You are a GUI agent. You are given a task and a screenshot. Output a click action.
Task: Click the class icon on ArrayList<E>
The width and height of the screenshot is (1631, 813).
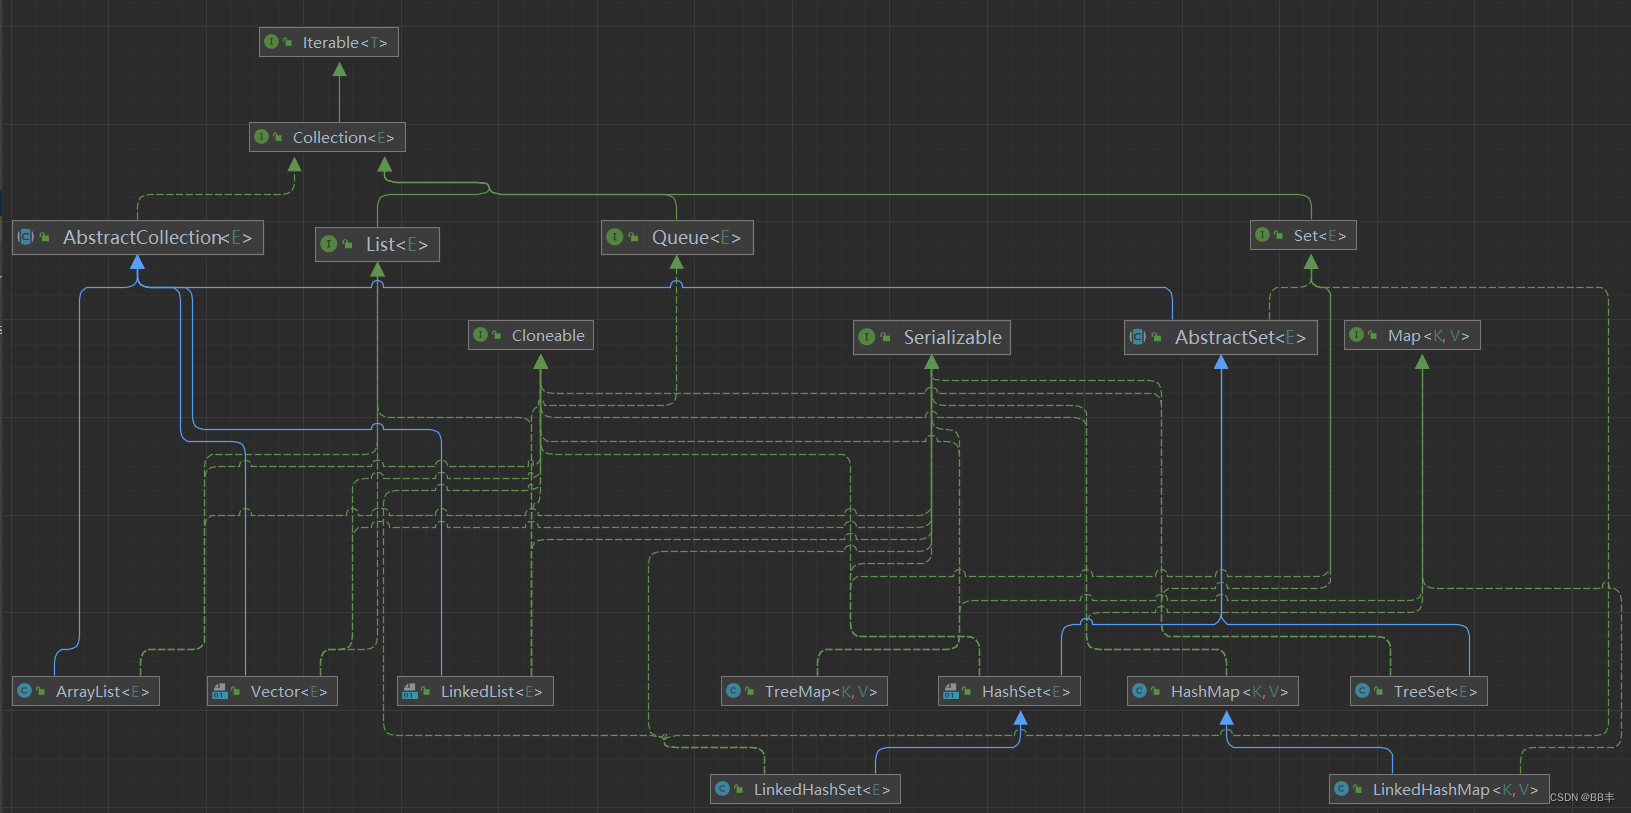(25, 691)
